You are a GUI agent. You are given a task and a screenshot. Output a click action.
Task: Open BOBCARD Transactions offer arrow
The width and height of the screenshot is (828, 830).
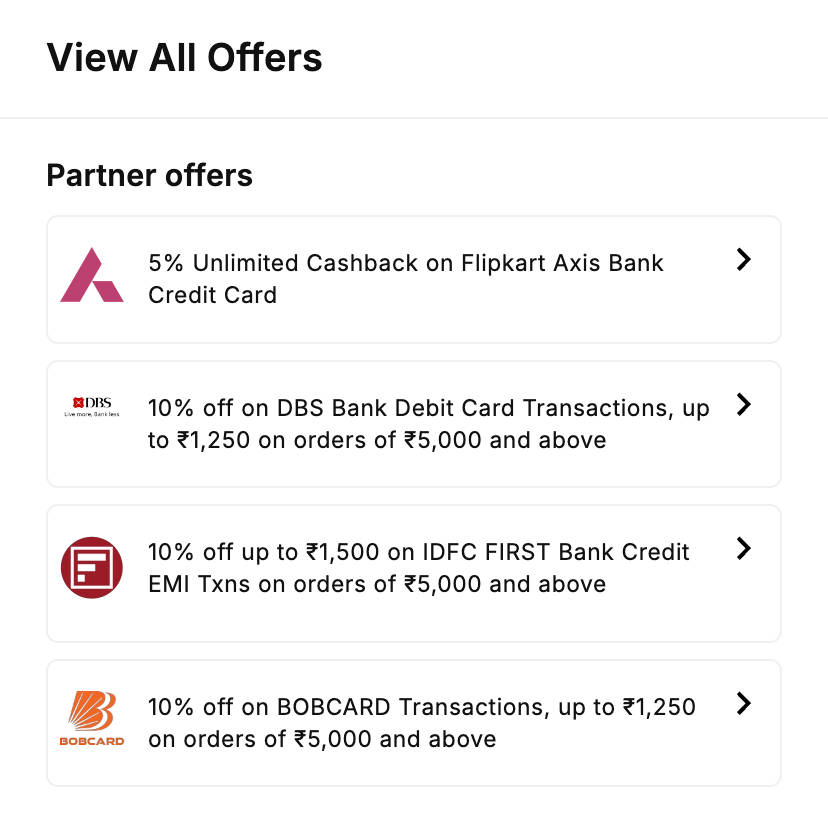(x=743, y=704)
